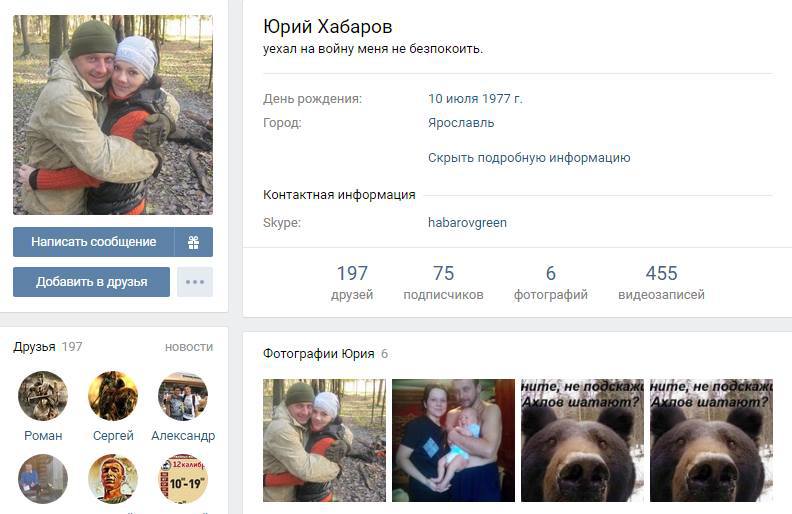Open the first bear meme photo thumbnail
The image size is (792, 514).
582,440
